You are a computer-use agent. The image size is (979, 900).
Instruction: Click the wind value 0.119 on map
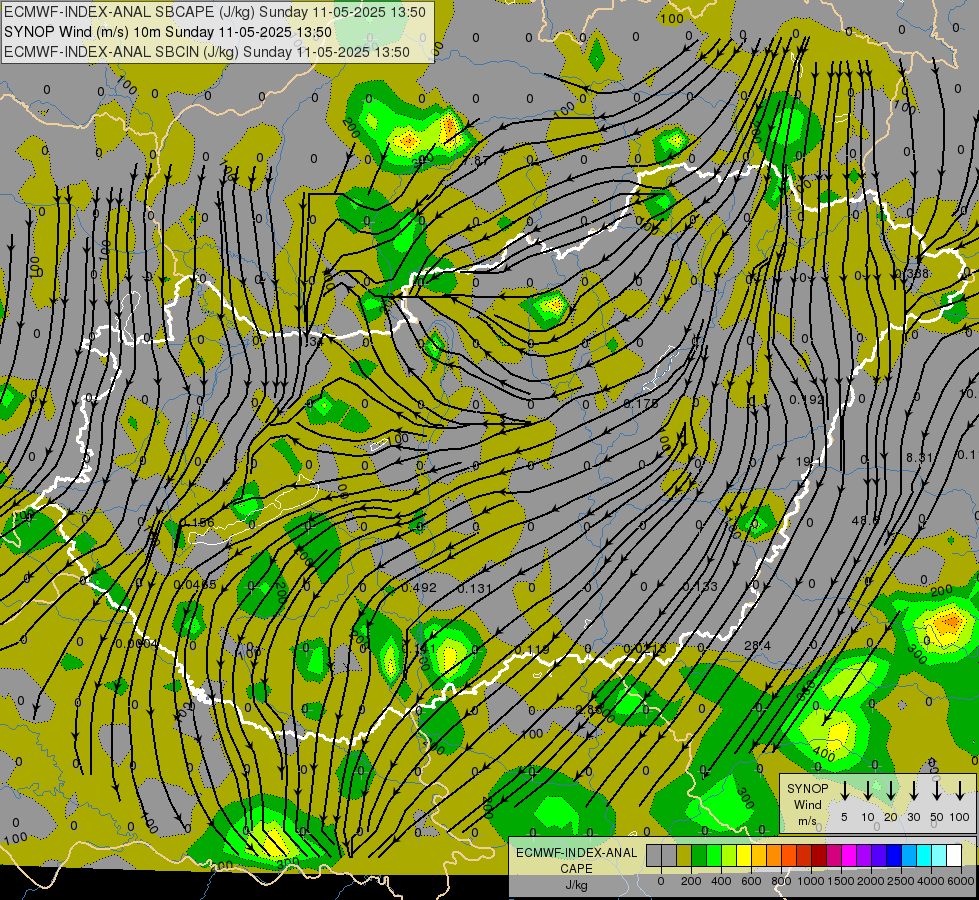coord(532,650)
